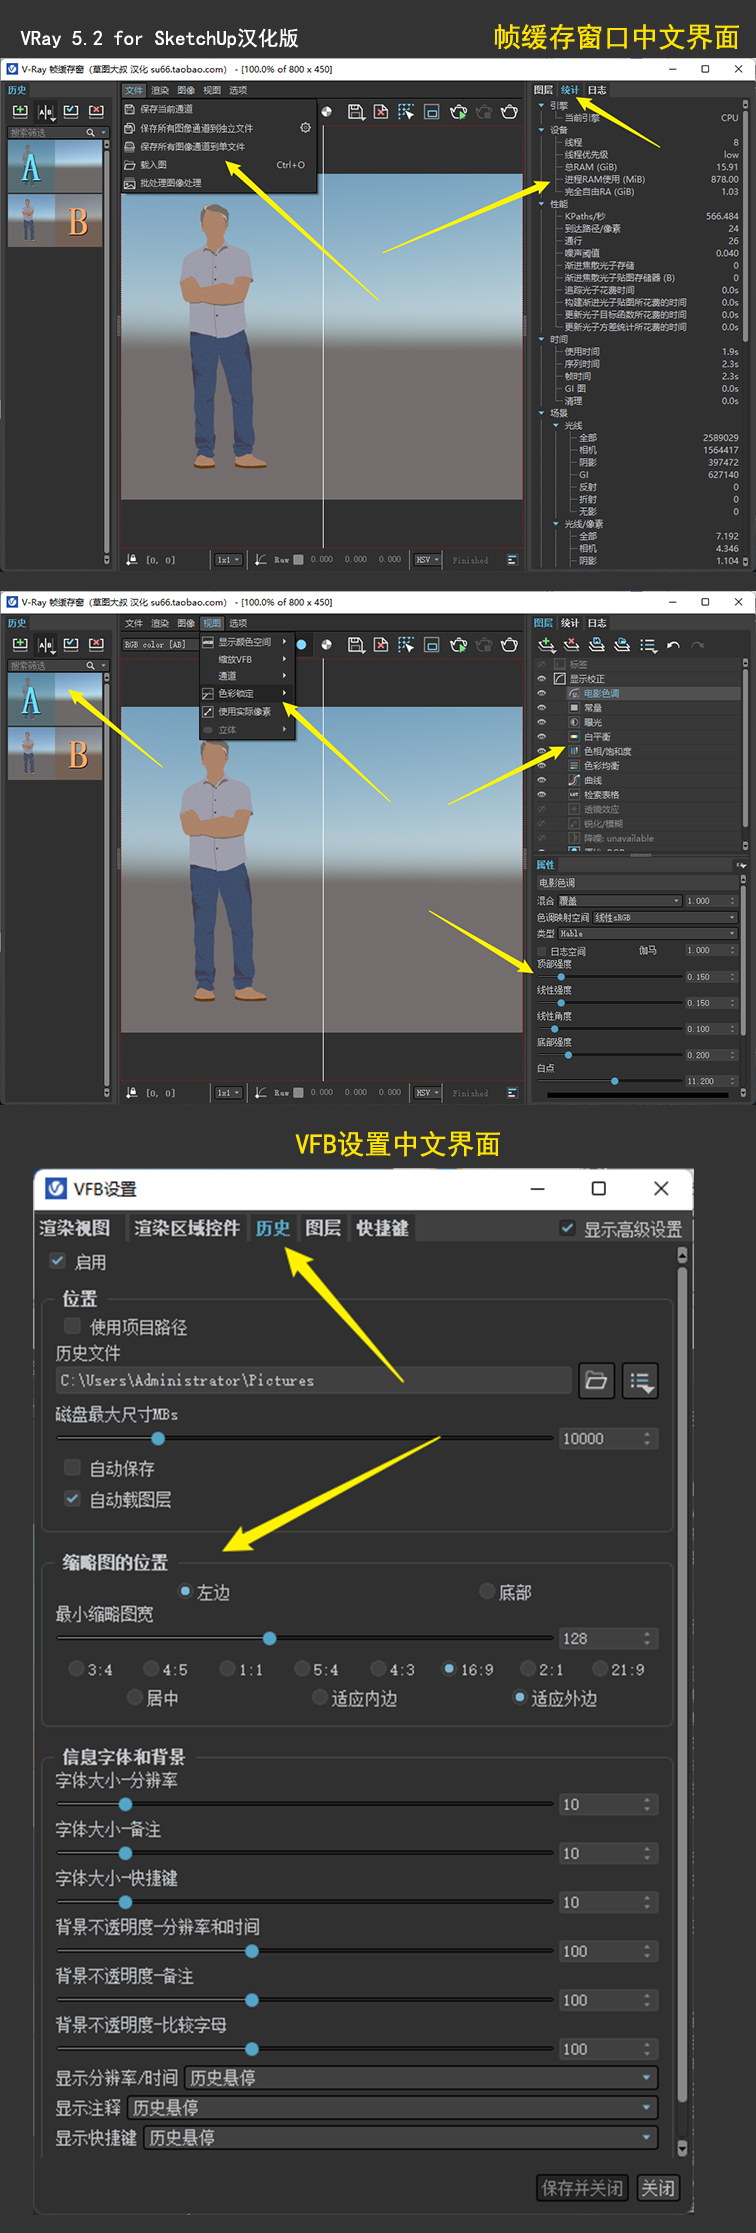Click the layer list options icon
The height and width of the screenshot is (2233, 756).
pyautogui.click(x=647, y=645)
